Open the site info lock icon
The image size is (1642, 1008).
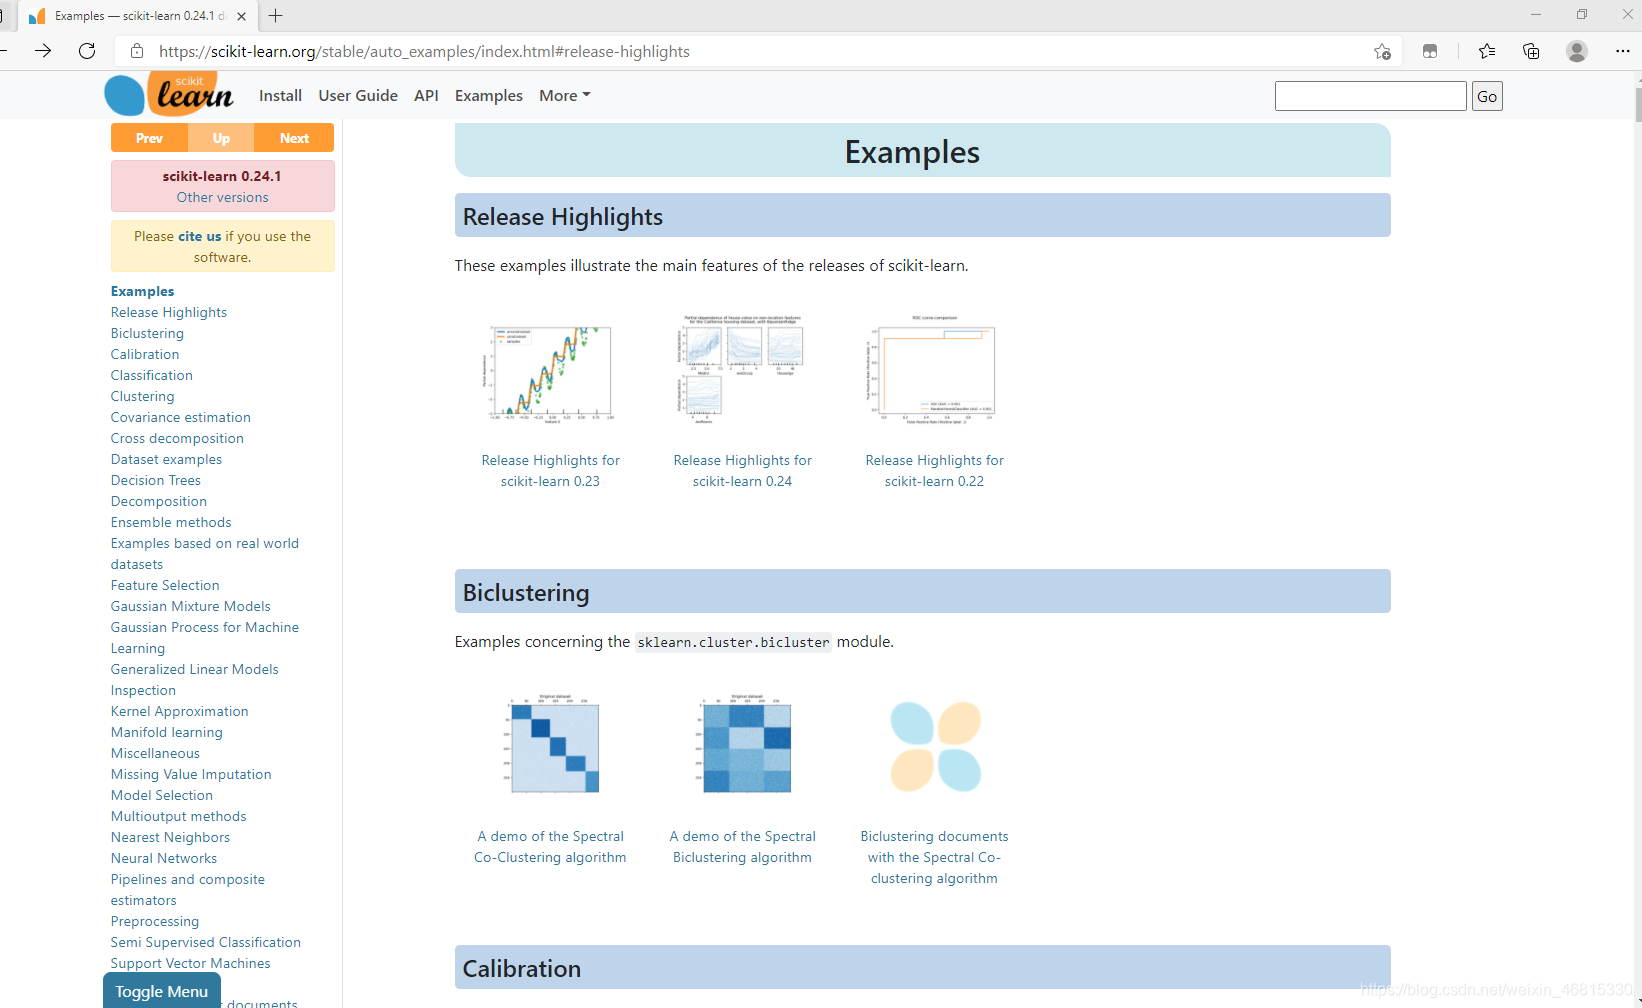(137, 51)
